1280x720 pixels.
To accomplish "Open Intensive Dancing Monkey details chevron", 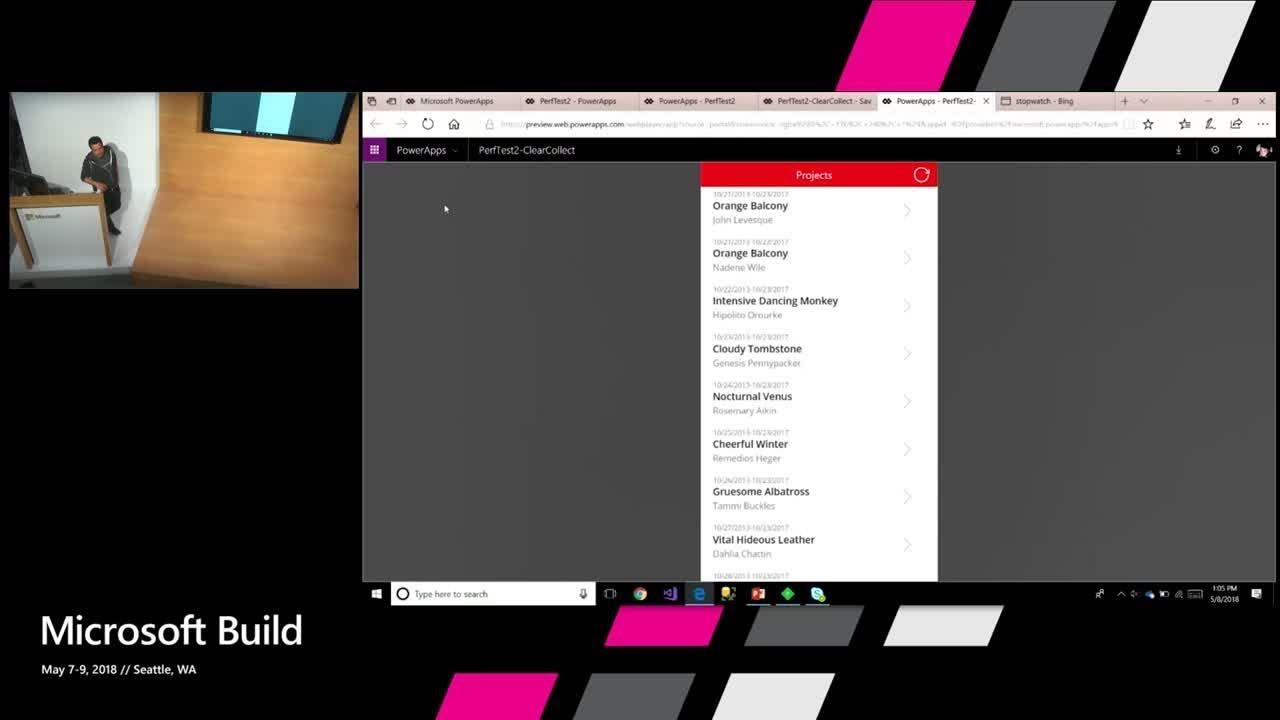I will pos(907,306).
